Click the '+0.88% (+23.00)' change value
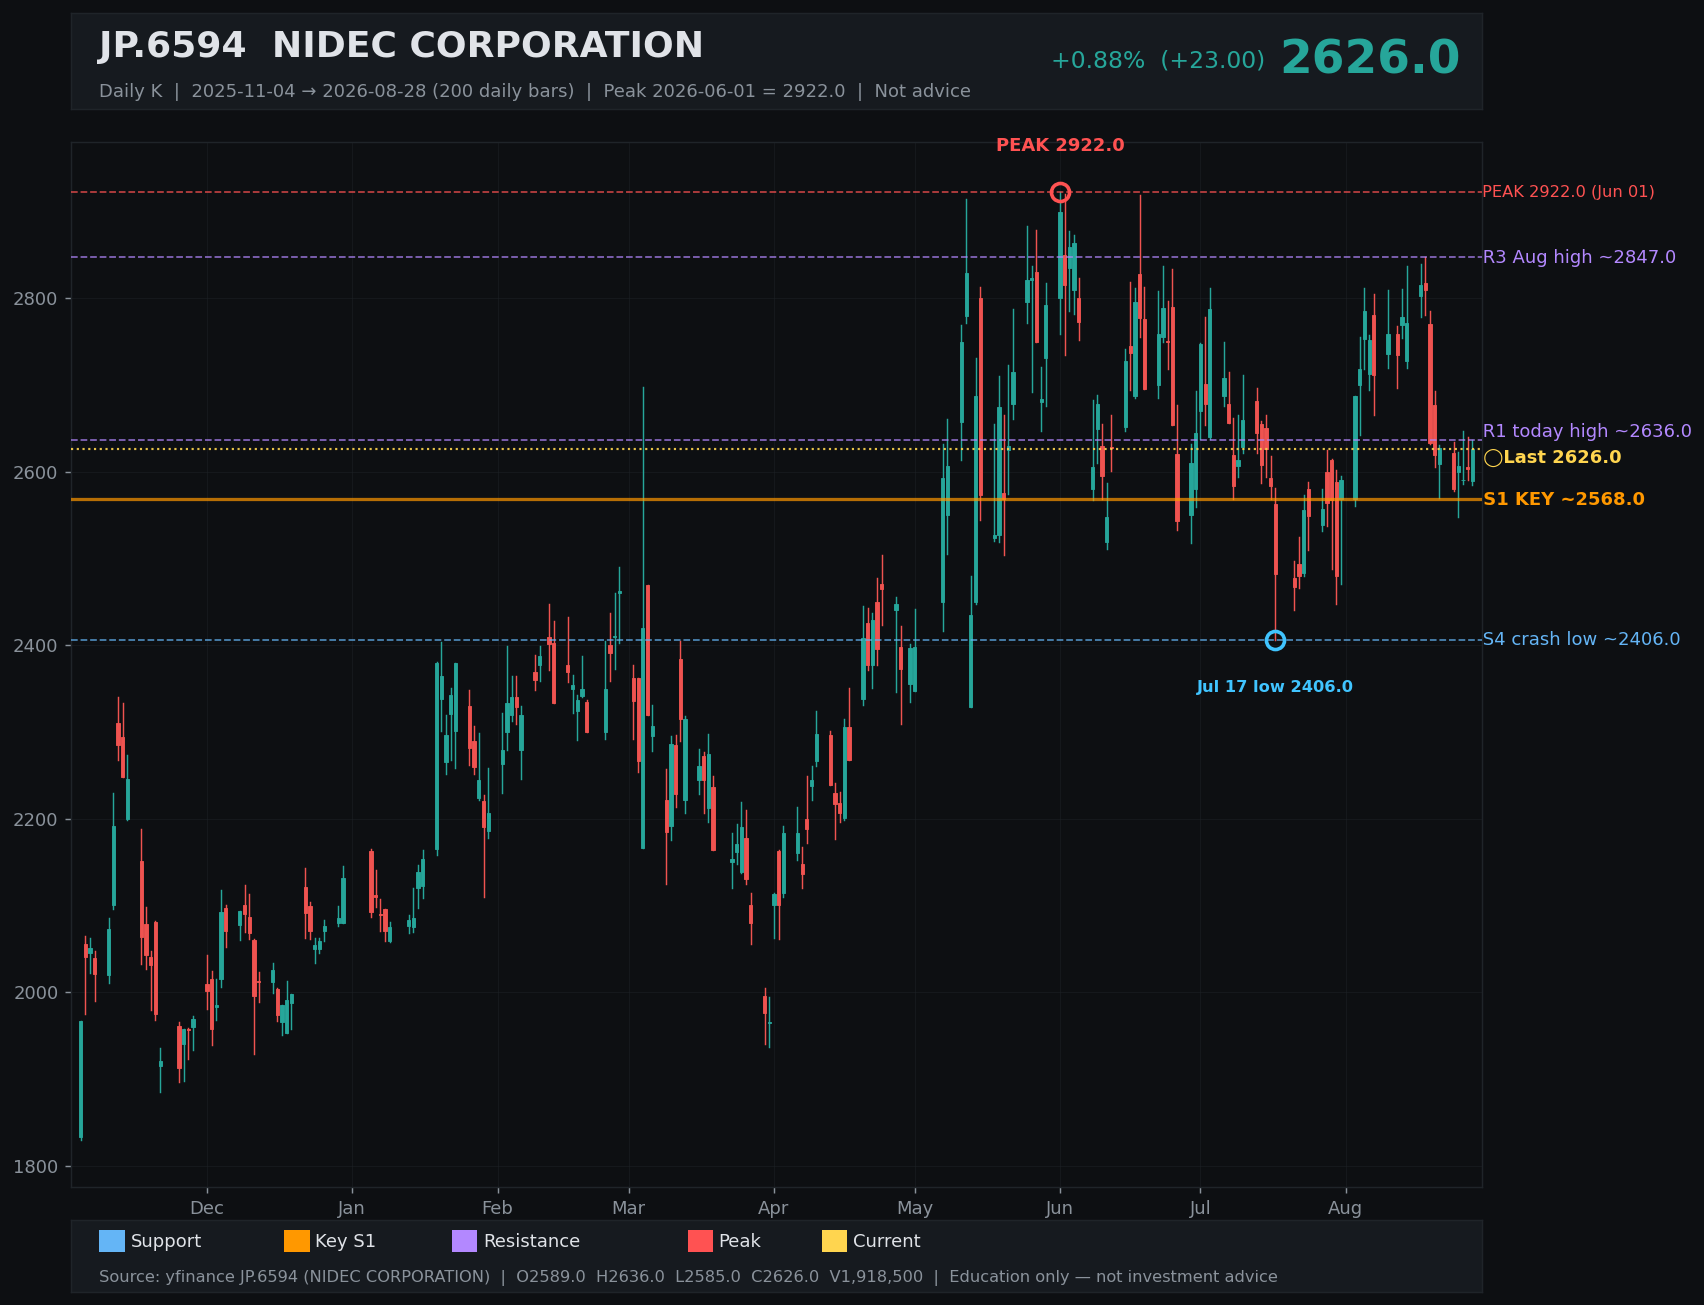1704x1305 pixels. (1157, 61)
